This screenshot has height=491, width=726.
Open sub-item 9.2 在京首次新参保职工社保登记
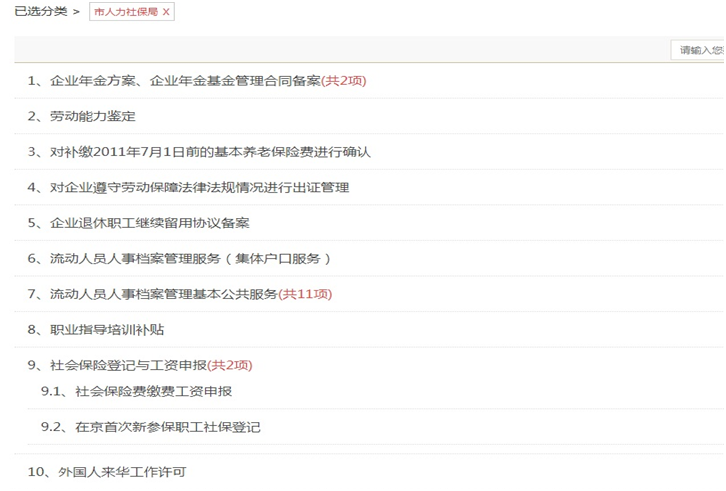tap(167, 427)
